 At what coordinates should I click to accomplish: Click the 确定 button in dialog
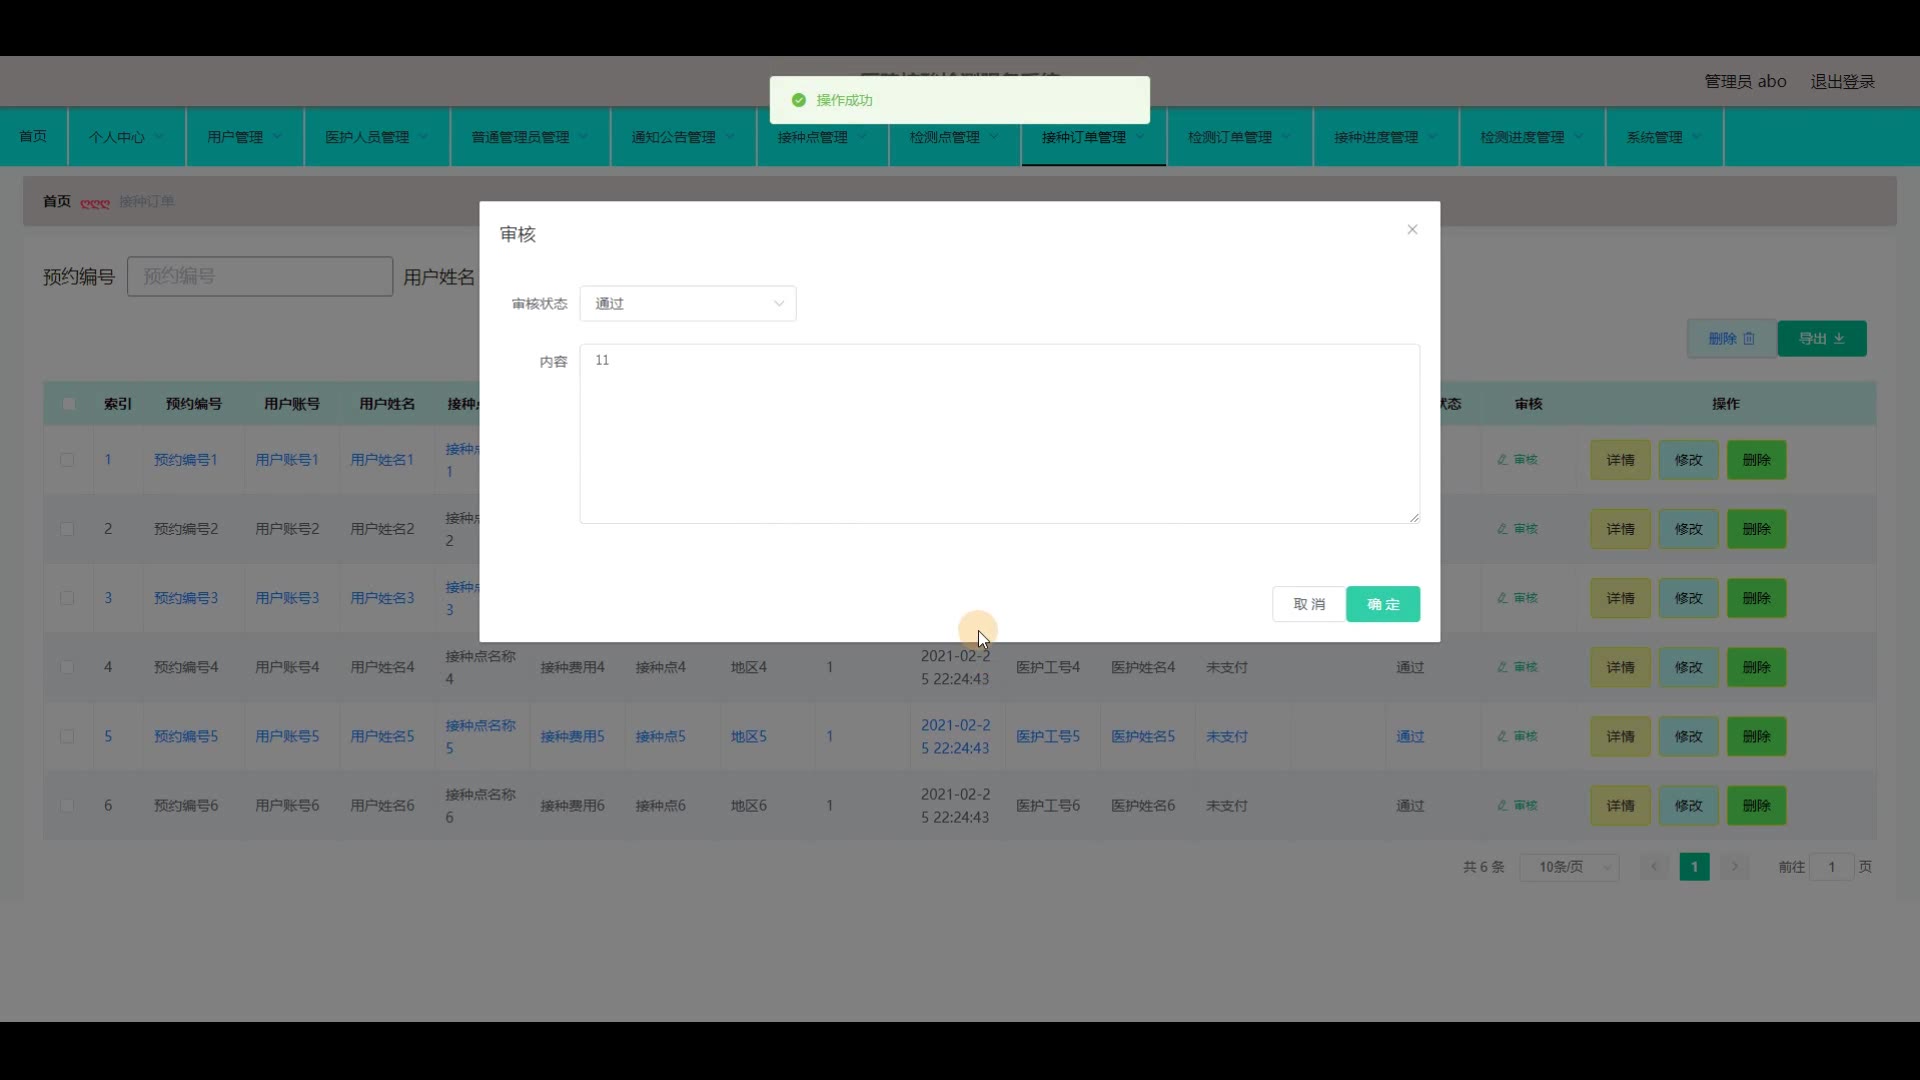1382,604
